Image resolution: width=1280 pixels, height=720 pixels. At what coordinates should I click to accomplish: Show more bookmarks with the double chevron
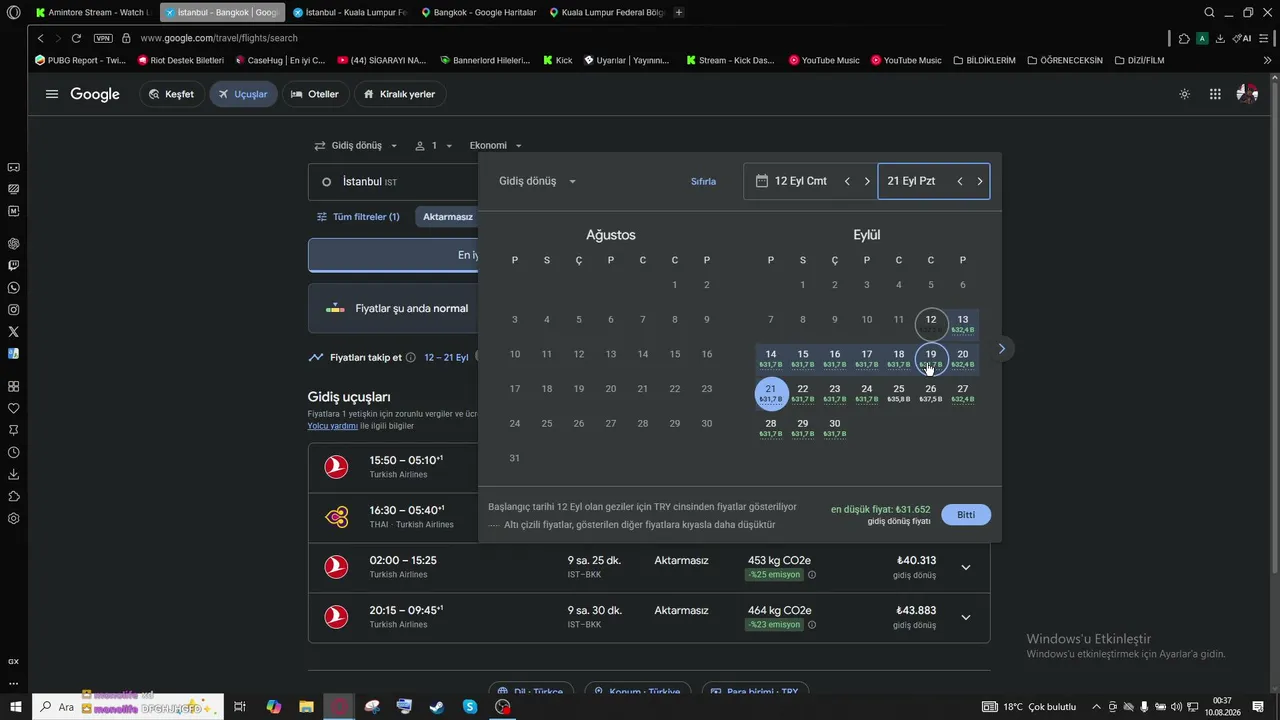(1268, 60)
